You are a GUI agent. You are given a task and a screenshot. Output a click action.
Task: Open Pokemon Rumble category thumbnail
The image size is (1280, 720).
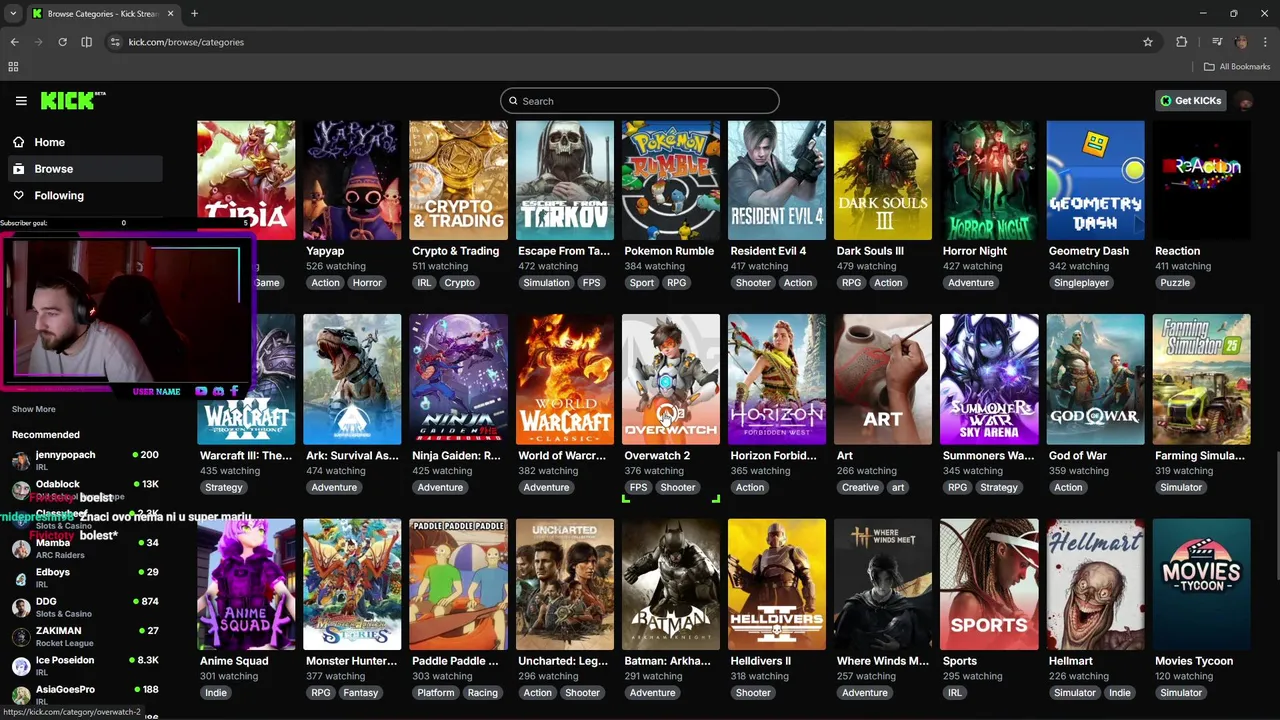pos(671,180)
